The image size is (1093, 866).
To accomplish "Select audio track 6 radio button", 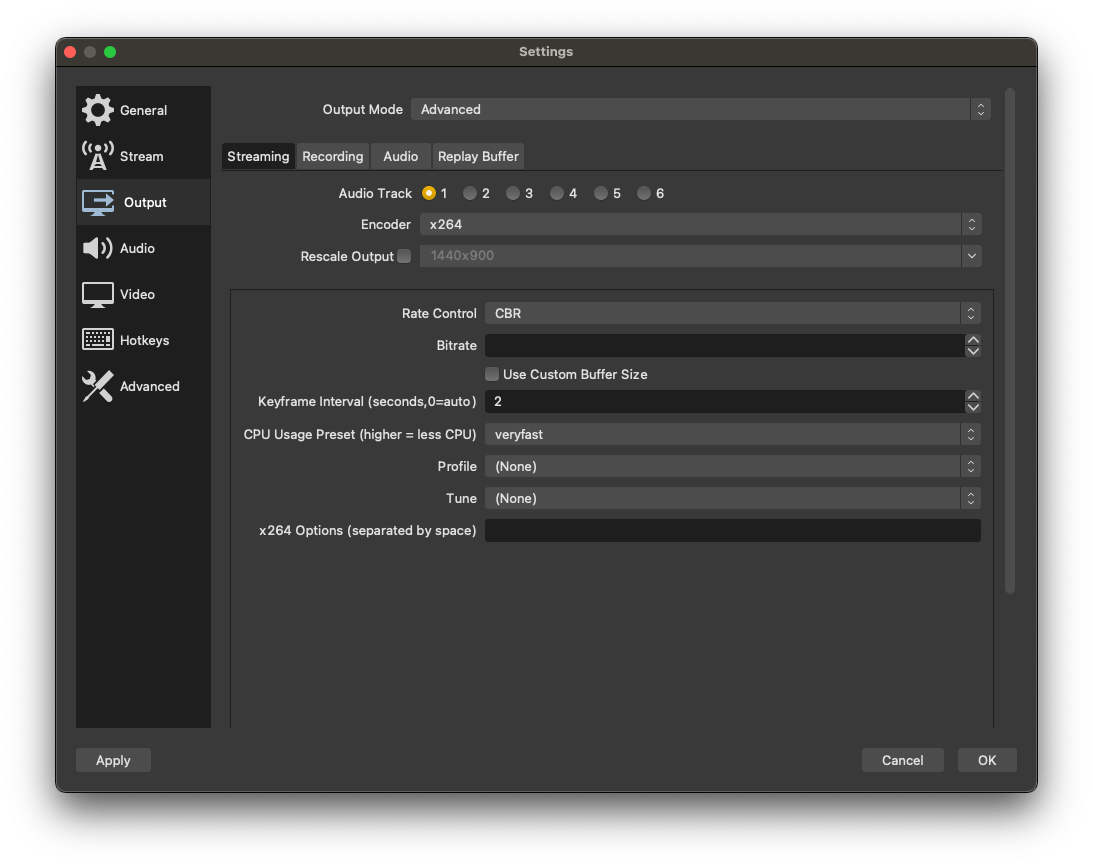I will click(644, 193).
